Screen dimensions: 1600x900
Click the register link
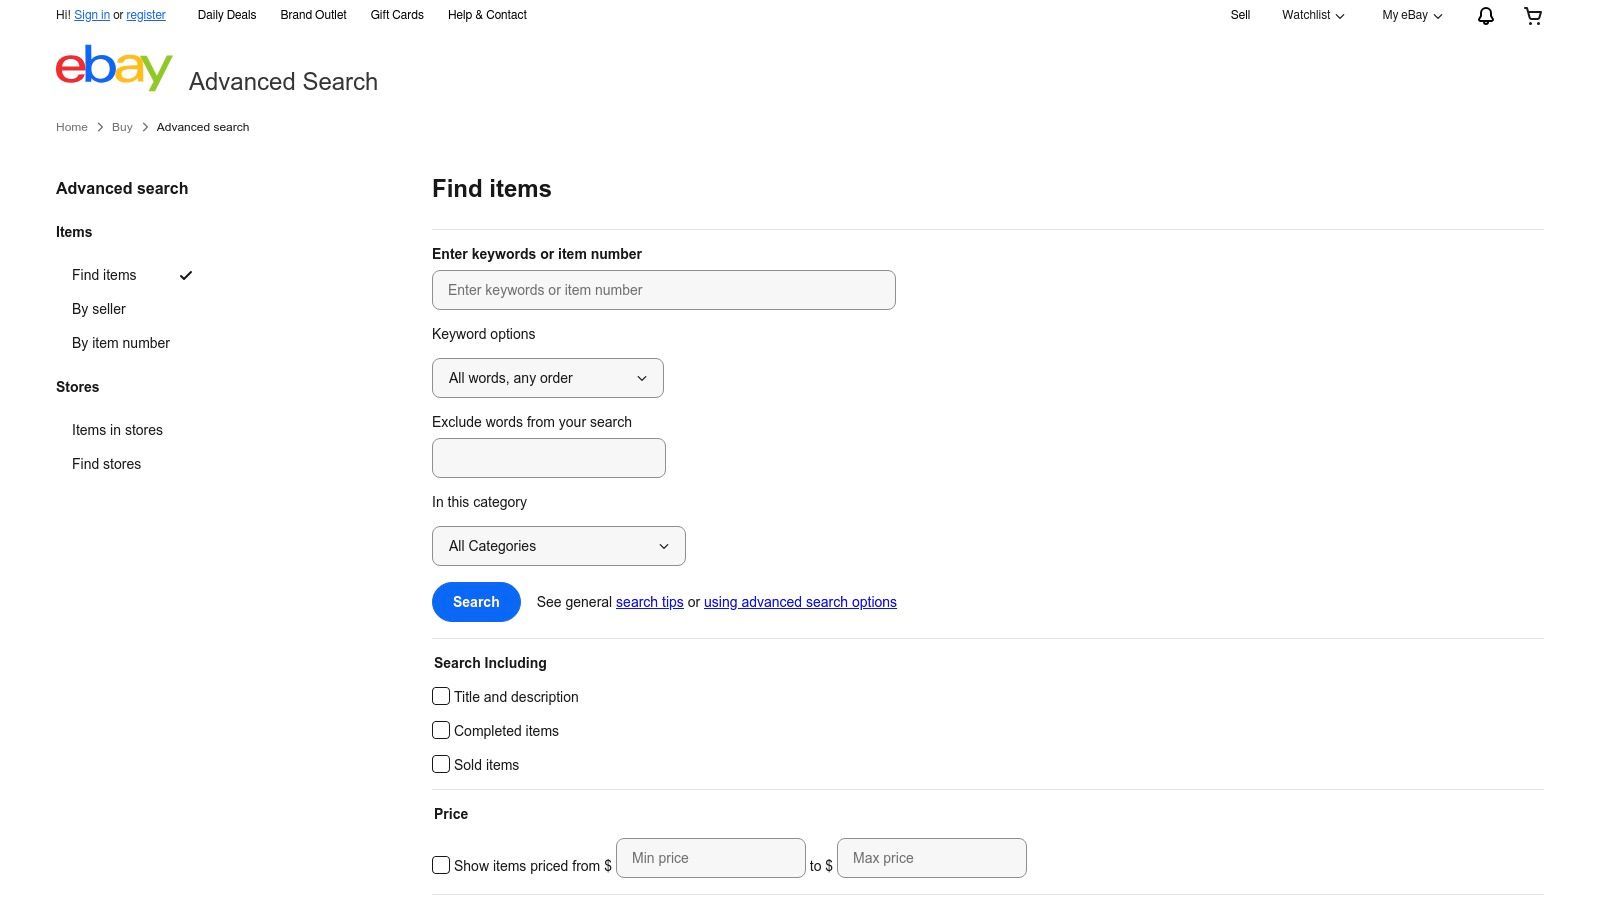click(x=146, y=15)
